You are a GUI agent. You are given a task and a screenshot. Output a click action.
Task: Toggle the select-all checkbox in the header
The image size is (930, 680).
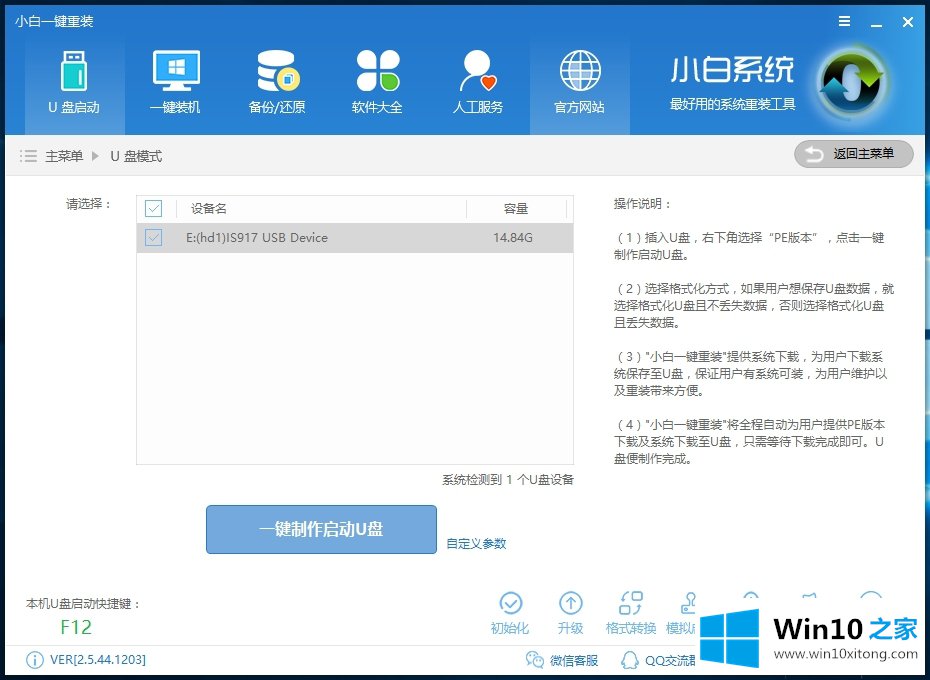click(154, 208)
